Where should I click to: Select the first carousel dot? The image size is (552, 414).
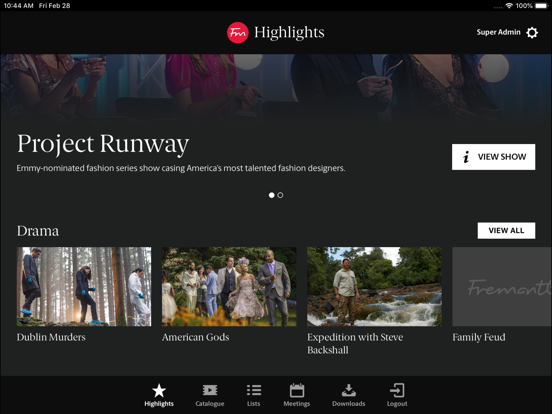[x=271, y=195]
